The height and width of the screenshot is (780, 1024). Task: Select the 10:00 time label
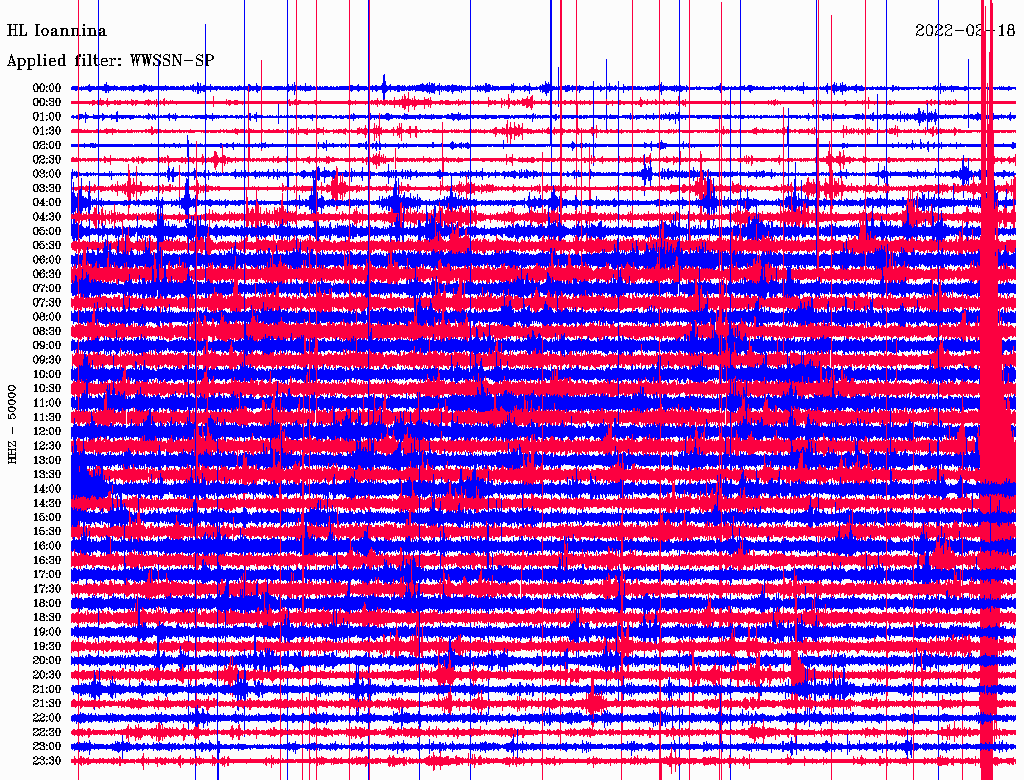(47, 374)
